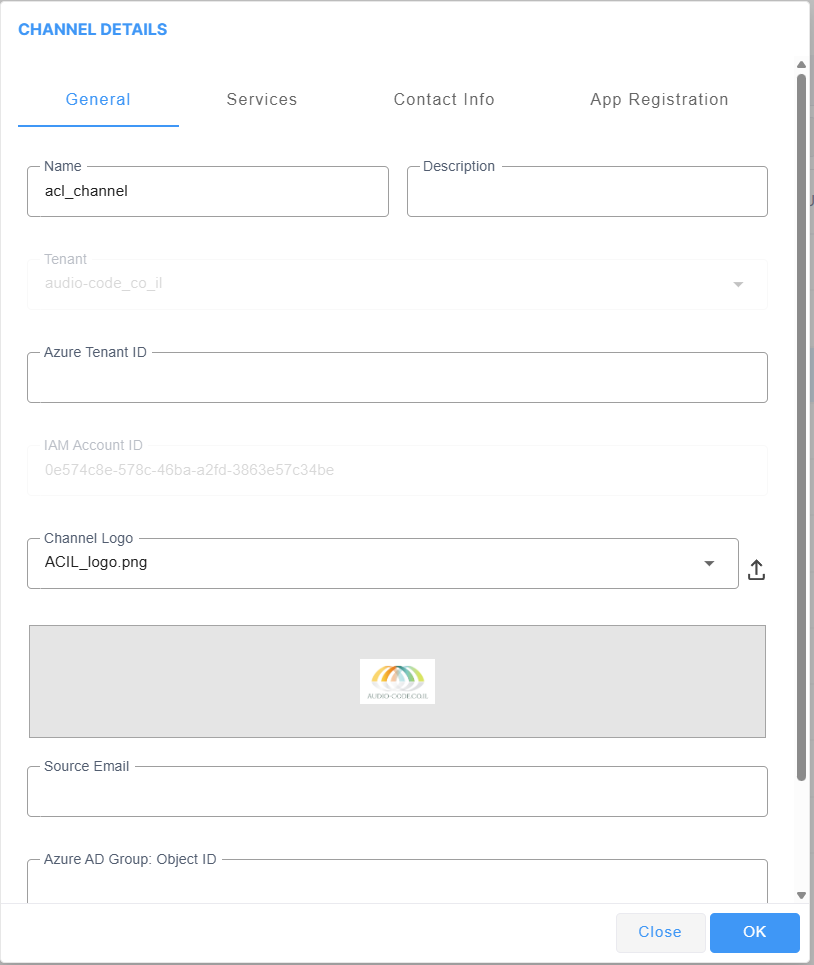Upload a new channel logo file
The image size is (814, 965).
(756, 570)
